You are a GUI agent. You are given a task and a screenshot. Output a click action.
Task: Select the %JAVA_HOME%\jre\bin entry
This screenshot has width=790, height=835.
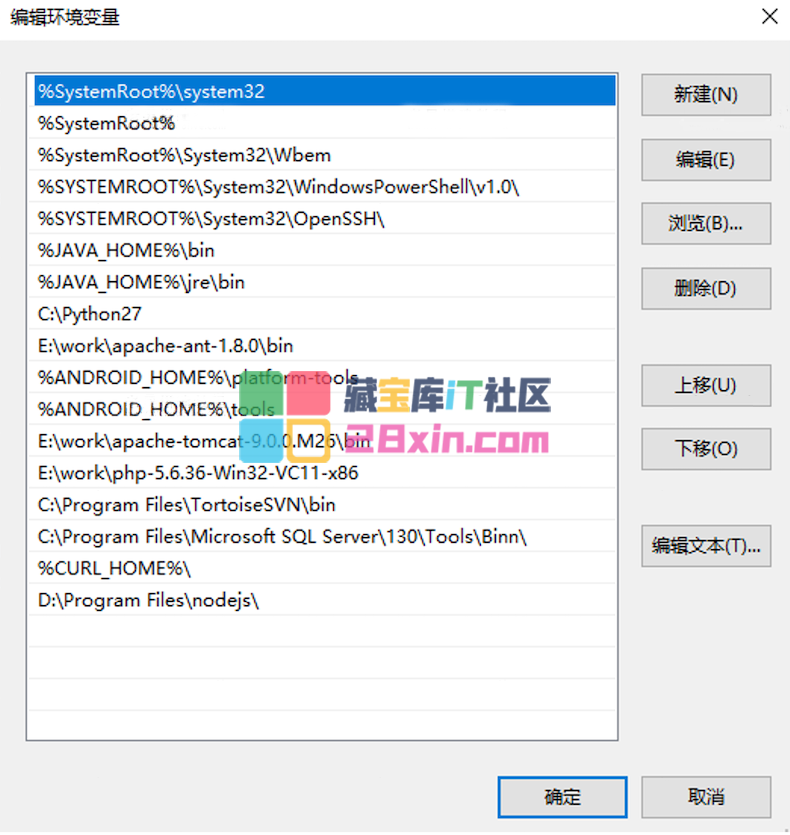141,282
